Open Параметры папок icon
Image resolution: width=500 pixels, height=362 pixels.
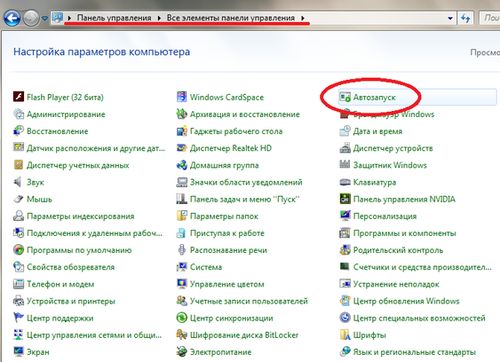click(182, 216)
